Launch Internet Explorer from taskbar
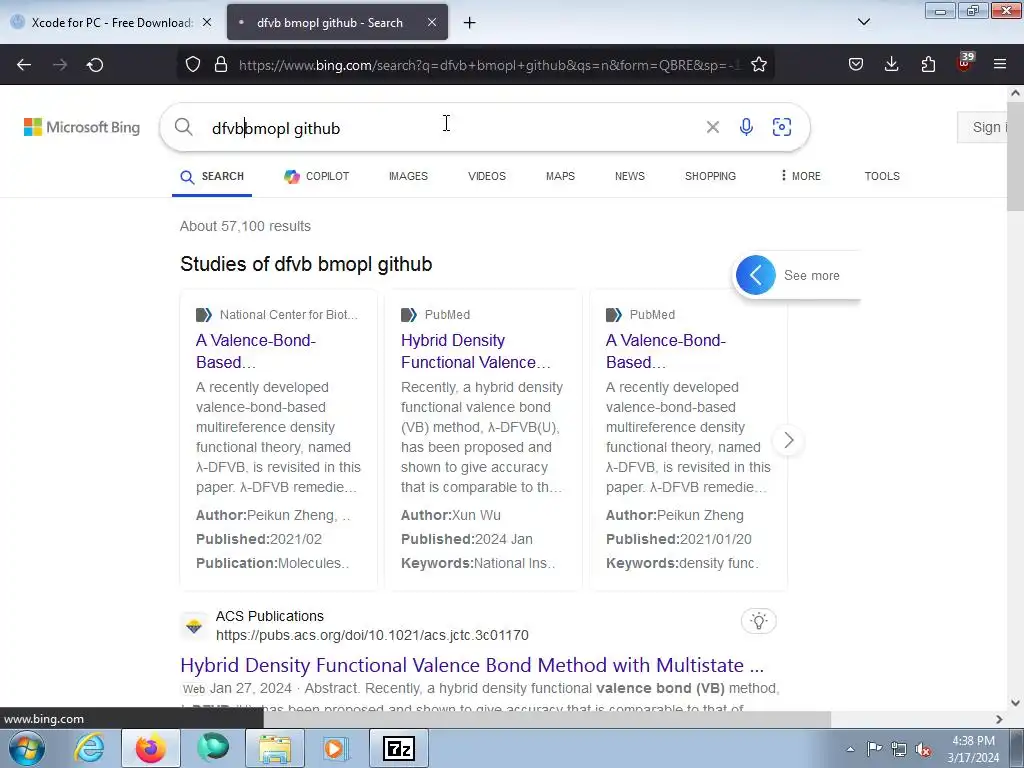 coord(89,748)
